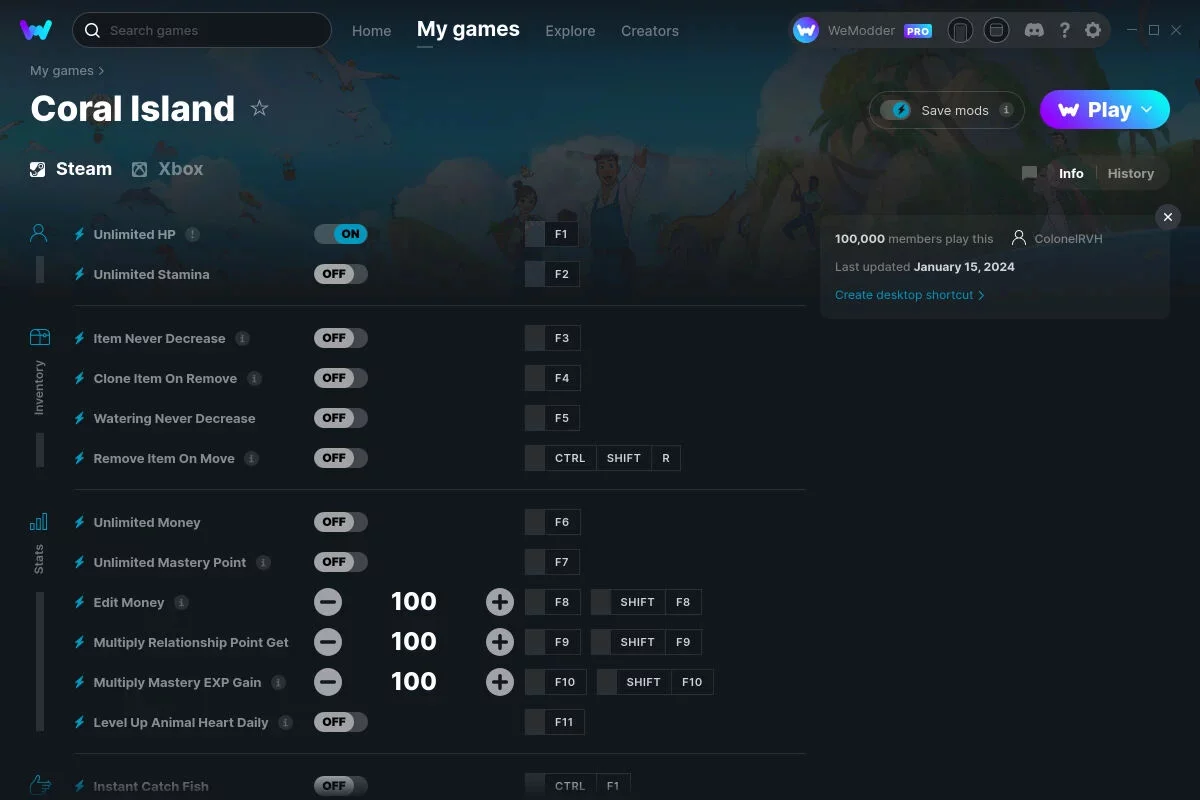This screenshot has height=800, width=1200.
Task: Show info for Item Never Decrease
Action: point(242,338)
